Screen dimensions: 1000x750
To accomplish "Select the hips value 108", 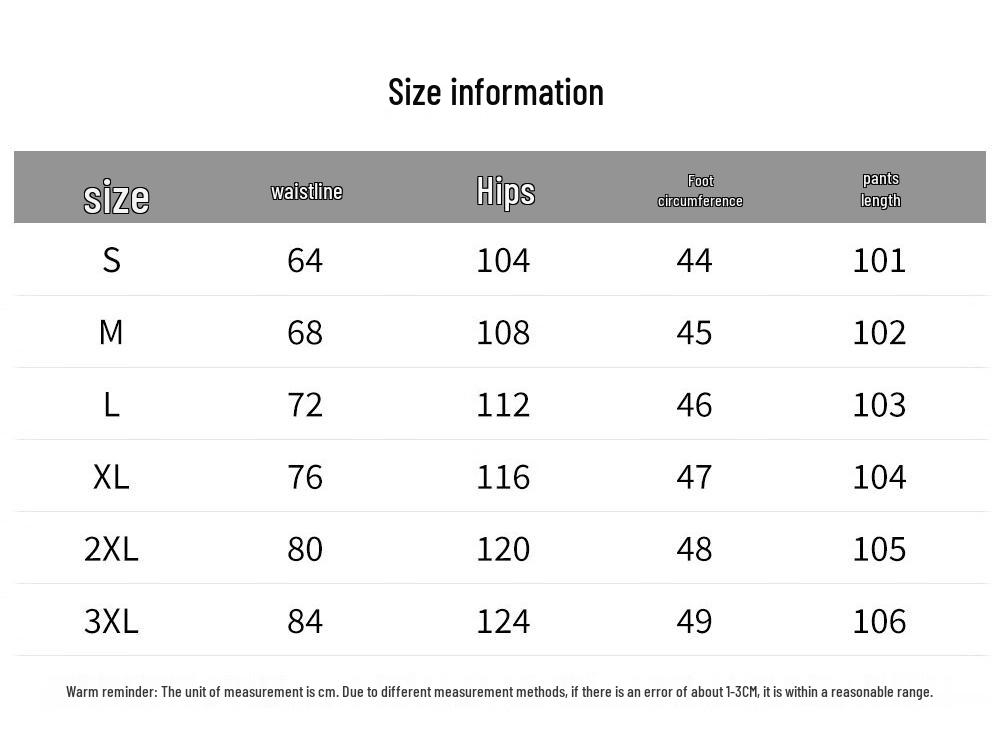I will 503,332.
